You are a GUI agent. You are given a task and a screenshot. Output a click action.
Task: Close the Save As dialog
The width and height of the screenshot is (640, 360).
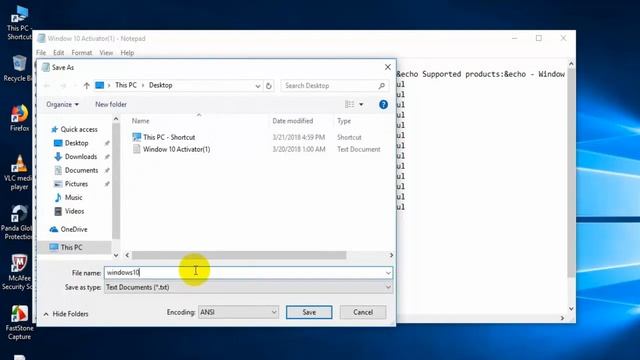388,67
